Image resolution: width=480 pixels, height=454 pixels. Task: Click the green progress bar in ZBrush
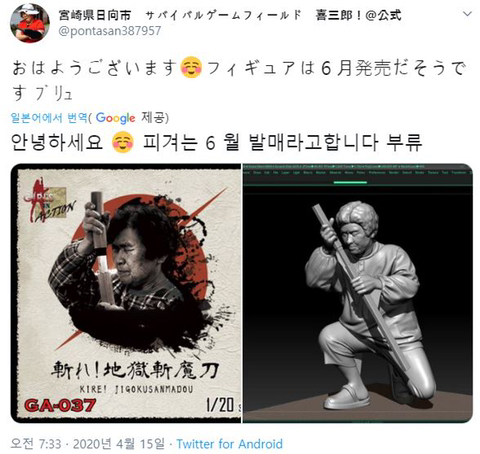point(350,183)
